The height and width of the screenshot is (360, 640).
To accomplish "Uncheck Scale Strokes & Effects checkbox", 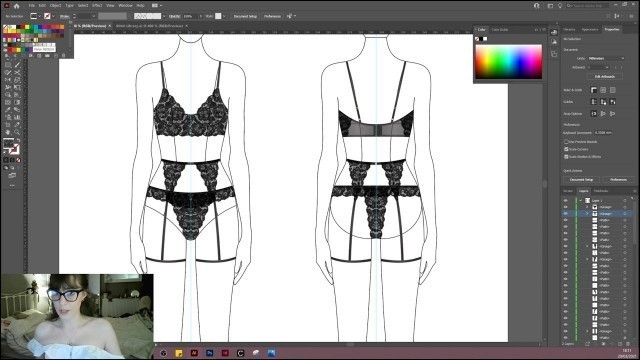I will [x=566, y=156].
